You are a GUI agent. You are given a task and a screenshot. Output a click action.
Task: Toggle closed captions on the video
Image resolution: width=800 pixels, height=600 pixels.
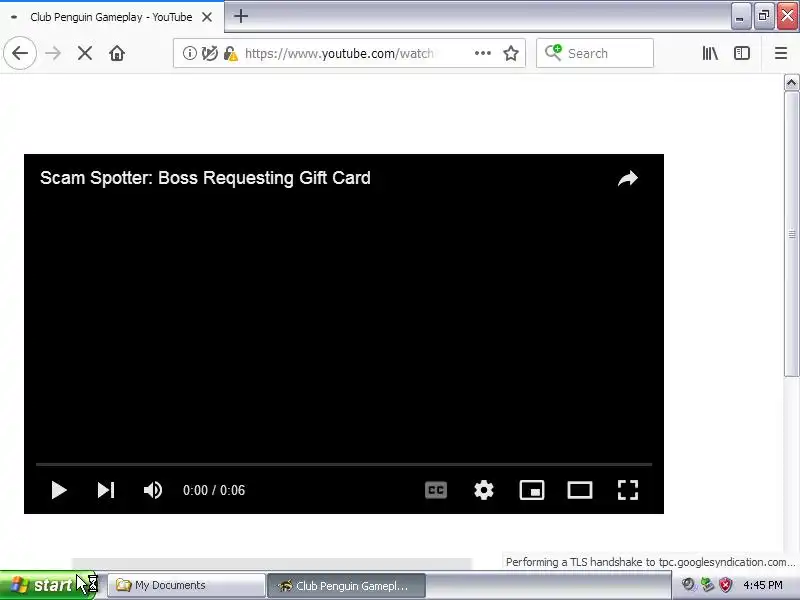click(x=436, y=490)
